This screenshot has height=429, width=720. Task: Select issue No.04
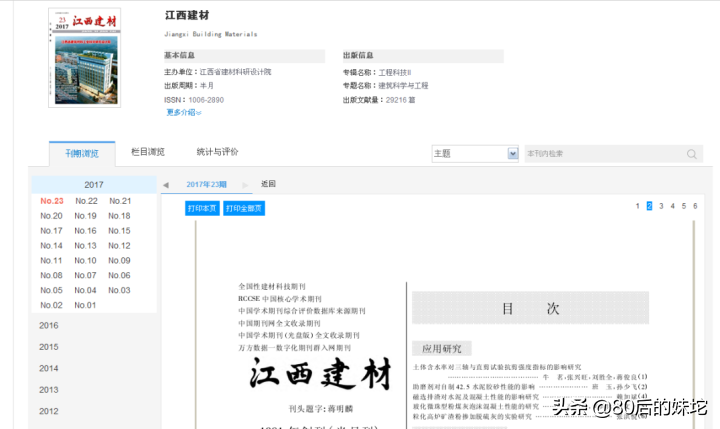click(x=85, y=290)
